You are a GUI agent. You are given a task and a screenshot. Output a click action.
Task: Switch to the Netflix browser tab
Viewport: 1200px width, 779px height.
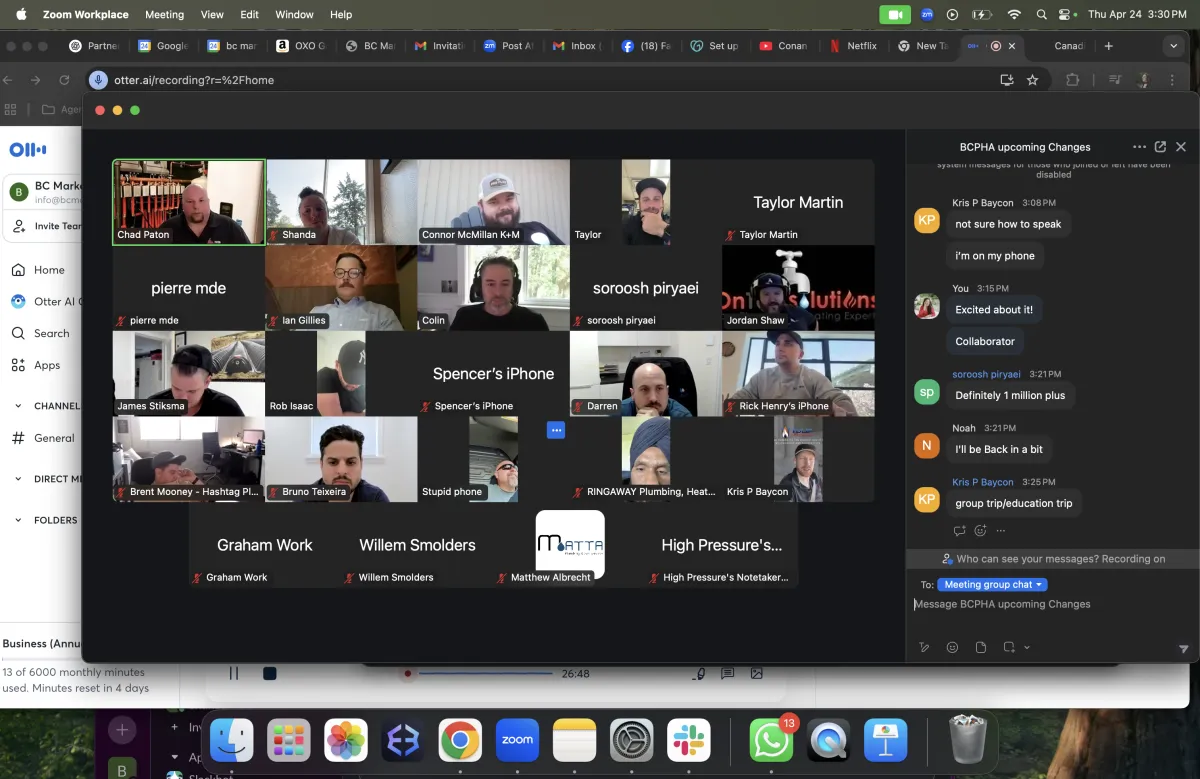853,45
